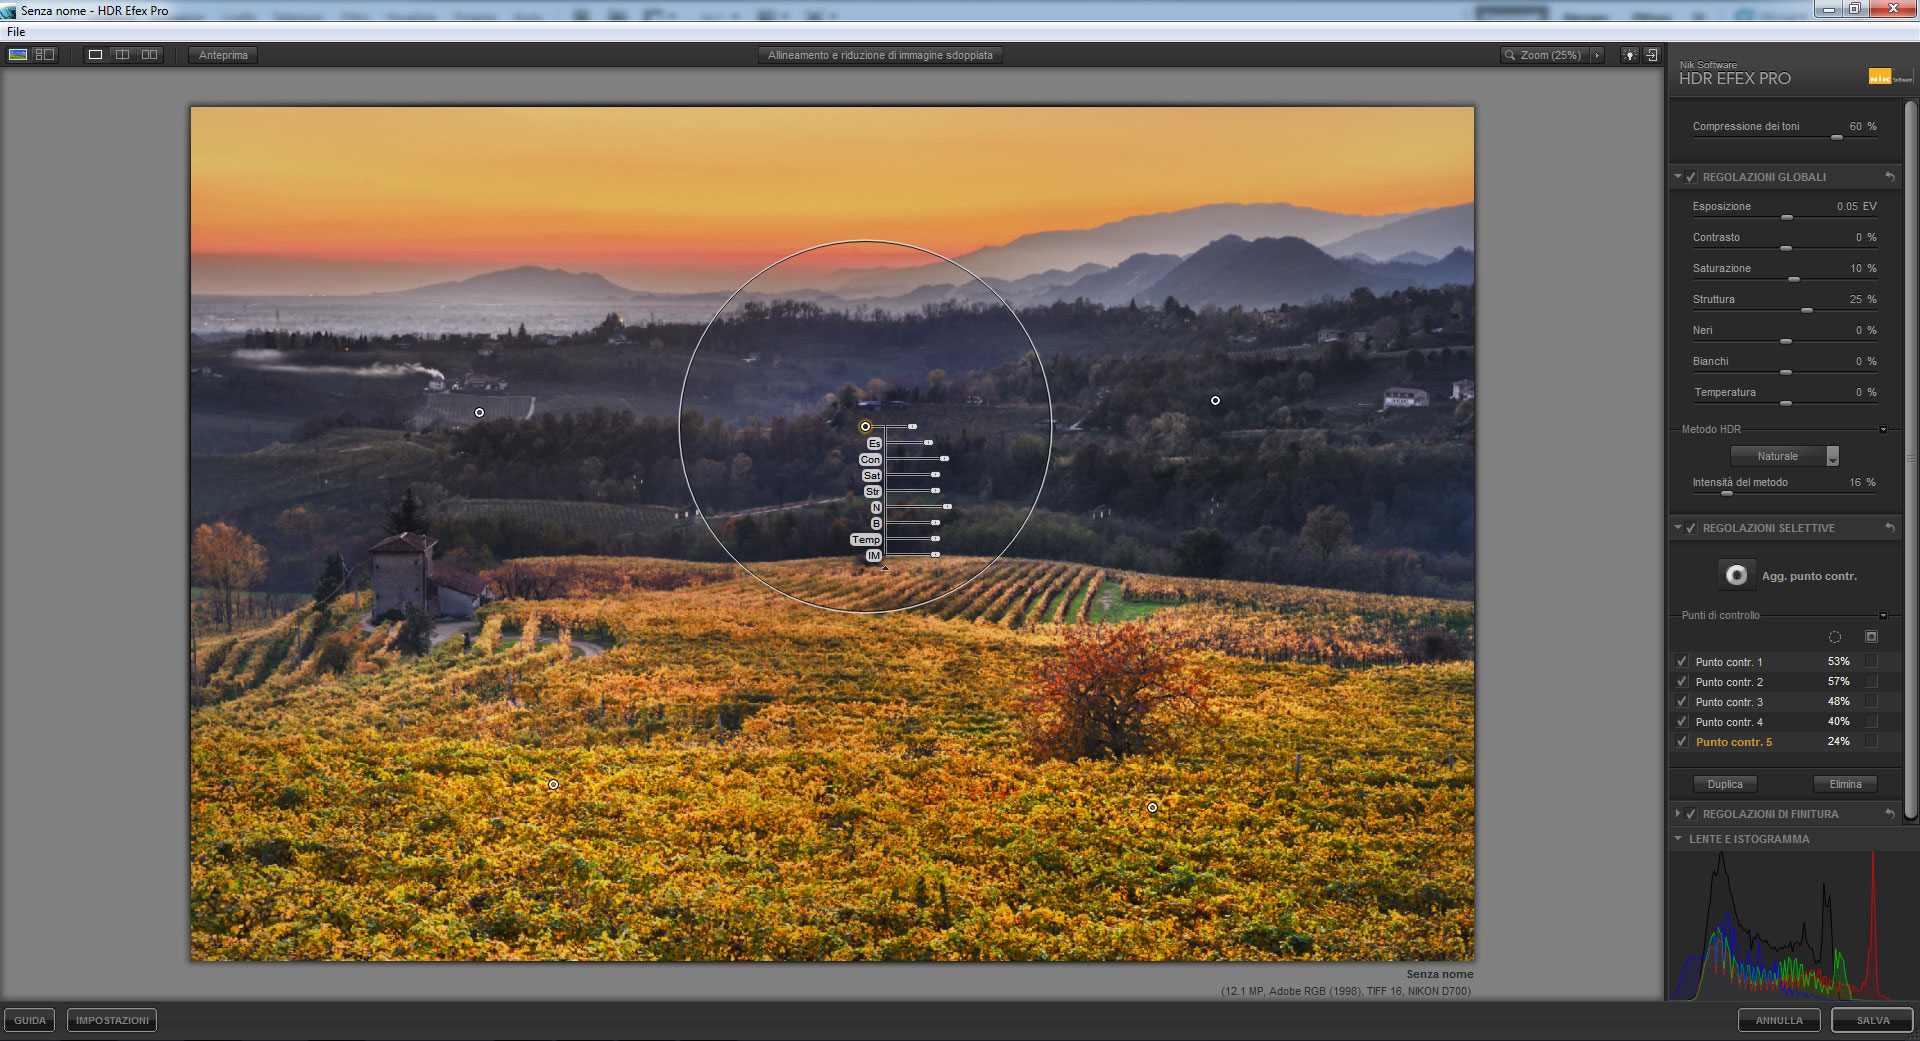Click the IM control point label
Image resolution: width=1920 pixels, height=1041 pixels.
point(873,555)
